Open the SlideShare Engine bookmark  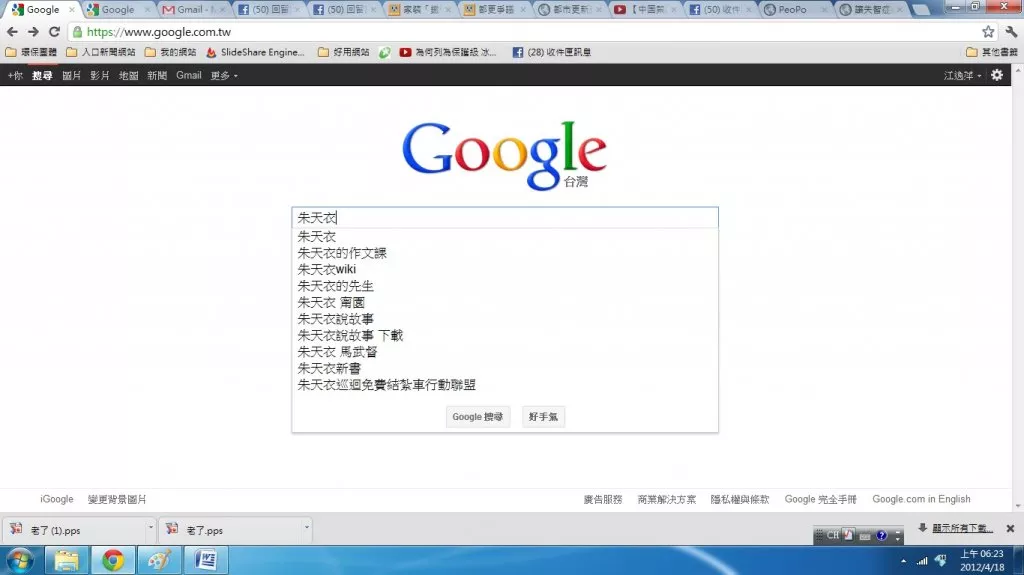click(255, 52)
